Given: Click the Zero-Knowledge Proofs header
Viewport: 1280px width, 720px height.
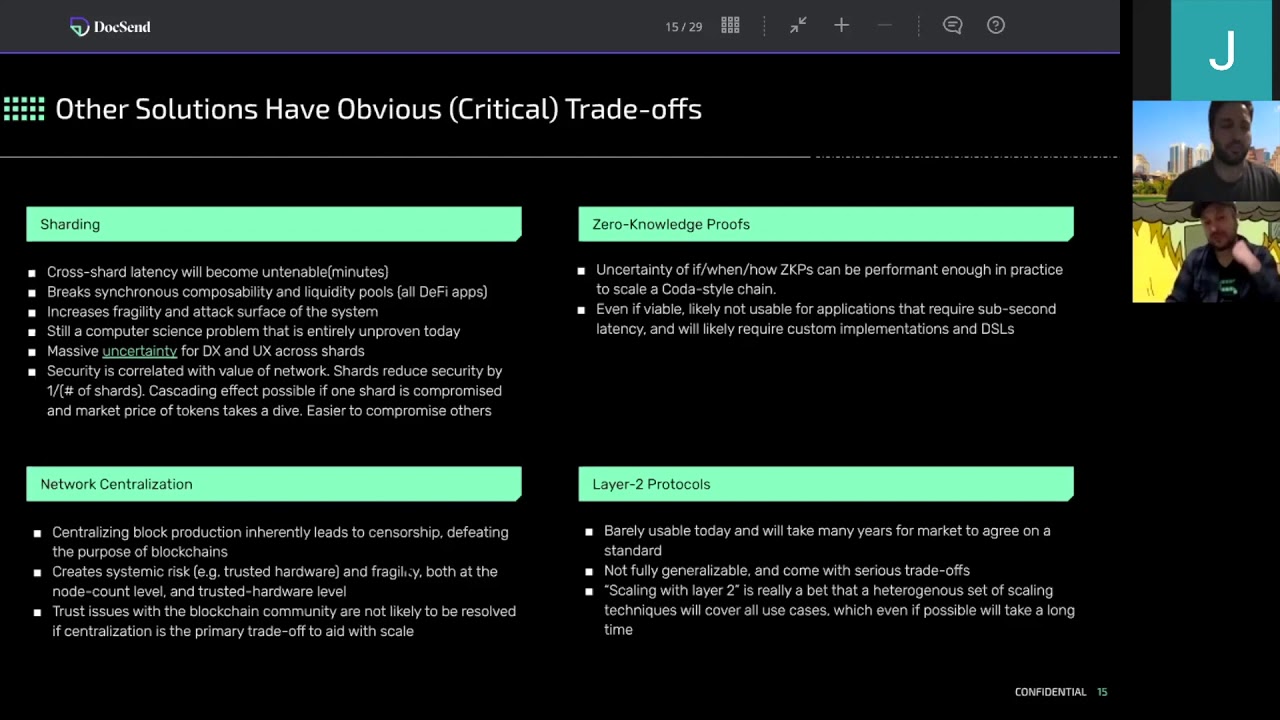Looking at the screenshot, I should click(826, 224).
